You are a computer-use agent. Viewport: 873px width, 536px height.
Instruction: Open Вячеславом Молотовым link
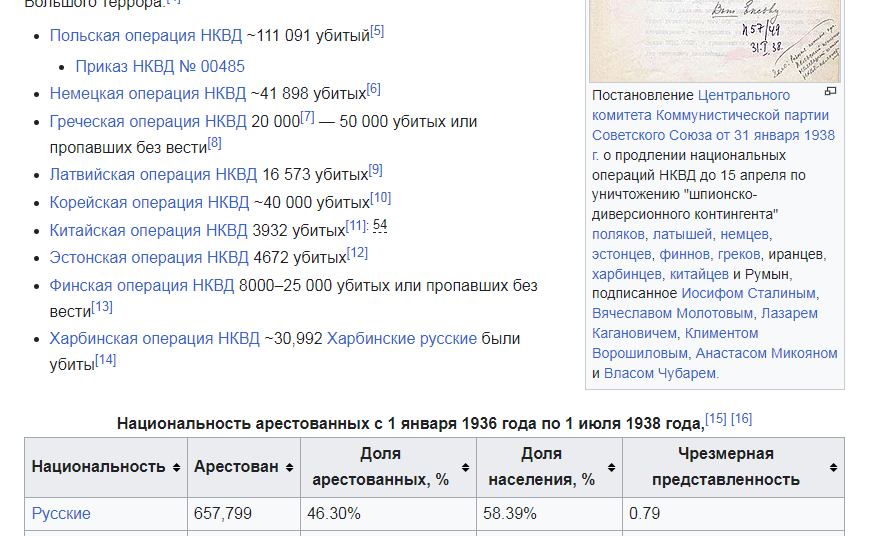[672, 313]
